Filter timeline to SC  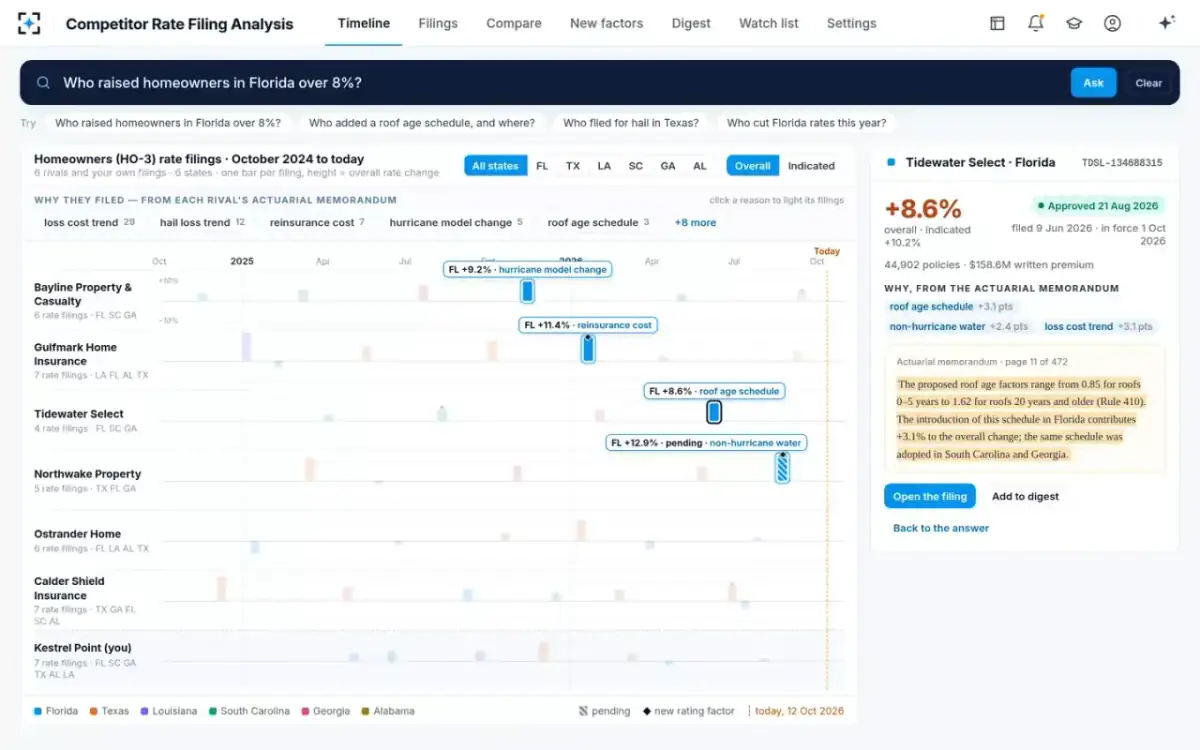[x=636, y=166]
